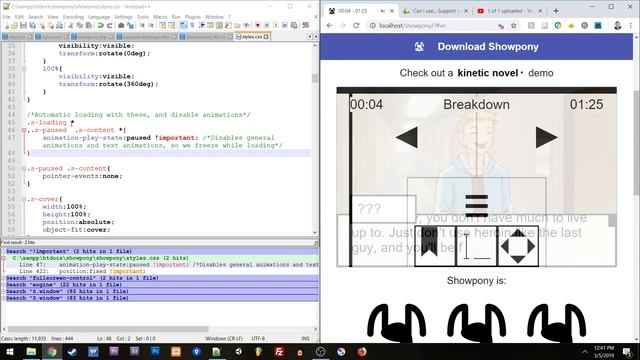Screen dimensions: 640x360
Task: Click the Redo arrow in Notepad++ toolbar
Action: pos(109,25)
